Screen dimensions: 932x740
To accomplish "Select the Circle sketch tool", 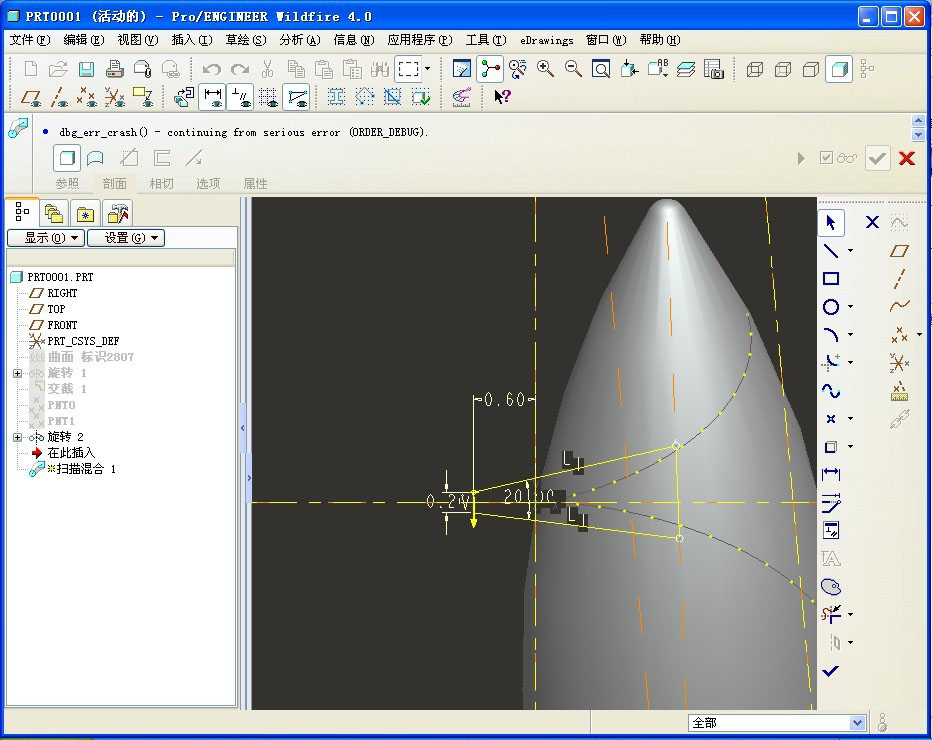I will [830, 307].
